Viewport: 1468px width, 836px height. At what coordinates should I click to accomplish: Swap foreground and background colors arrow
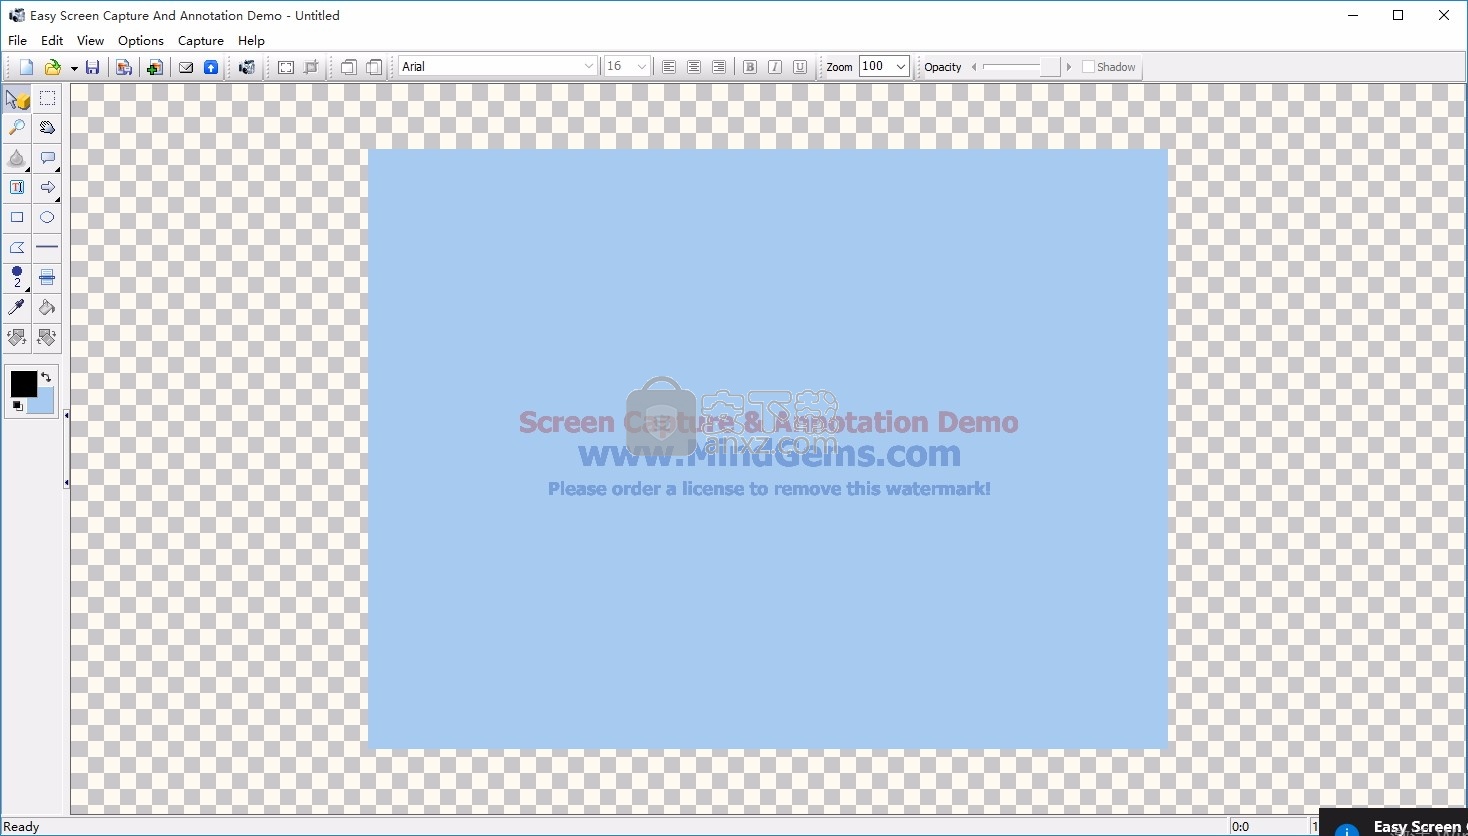46,377
